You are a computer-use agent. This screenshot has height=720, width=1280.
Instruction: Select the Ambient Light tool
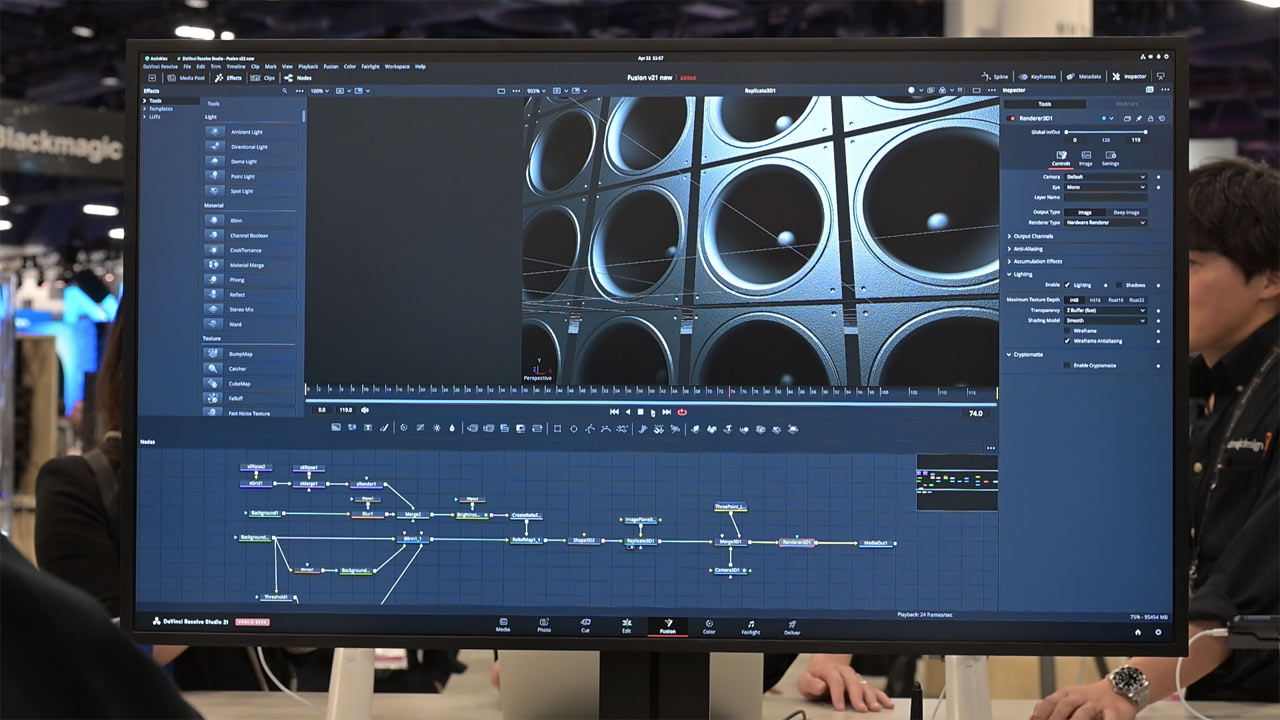pyautogui.click(x=250, y=132)
